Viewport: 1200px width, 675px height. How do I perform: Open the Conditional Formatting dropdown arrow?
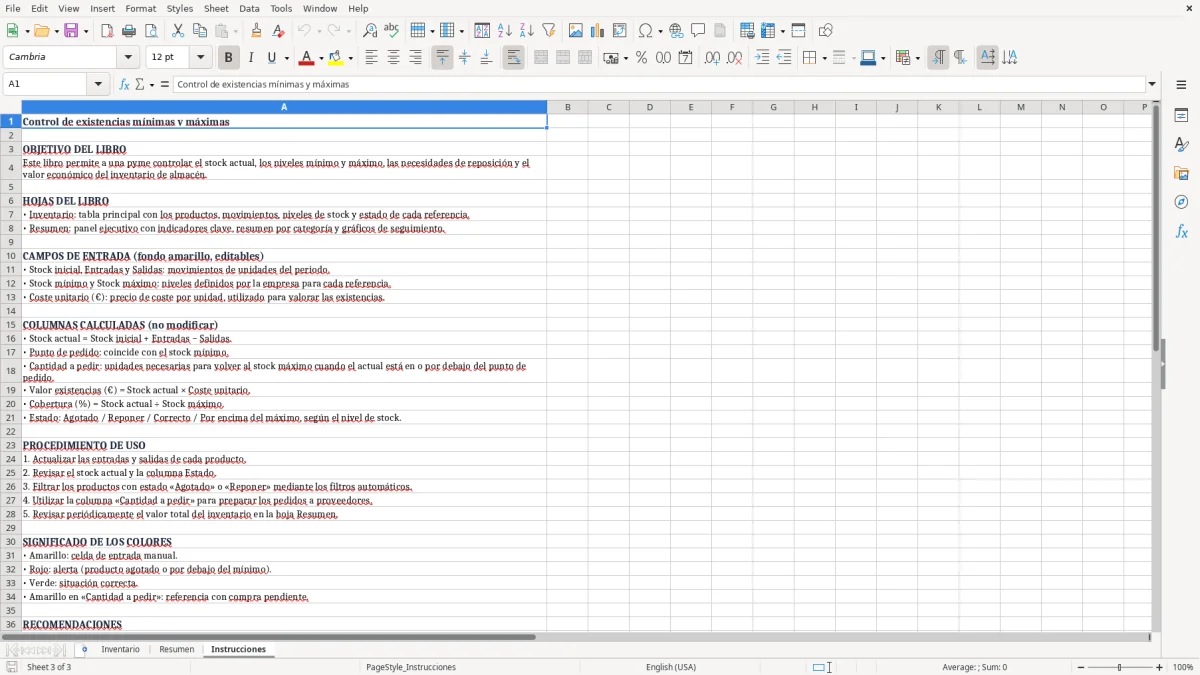(917, 58)
